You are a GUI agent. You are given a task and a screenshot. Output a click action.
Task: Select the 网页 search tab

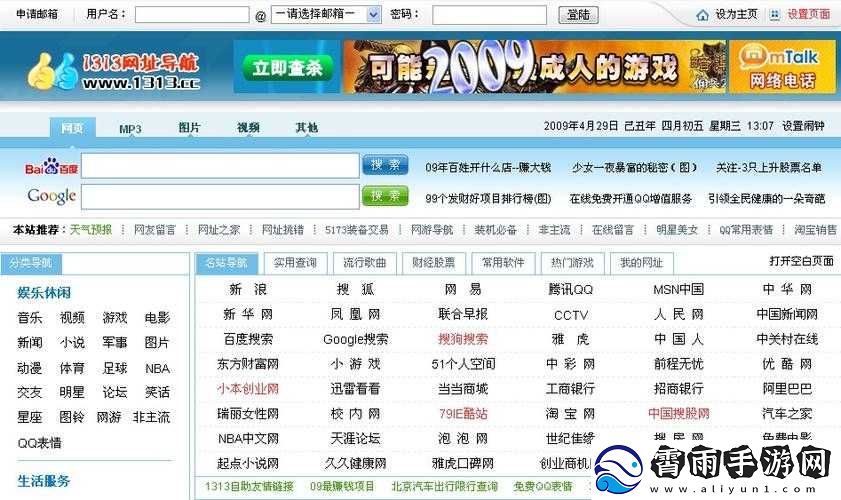point(72,128)
